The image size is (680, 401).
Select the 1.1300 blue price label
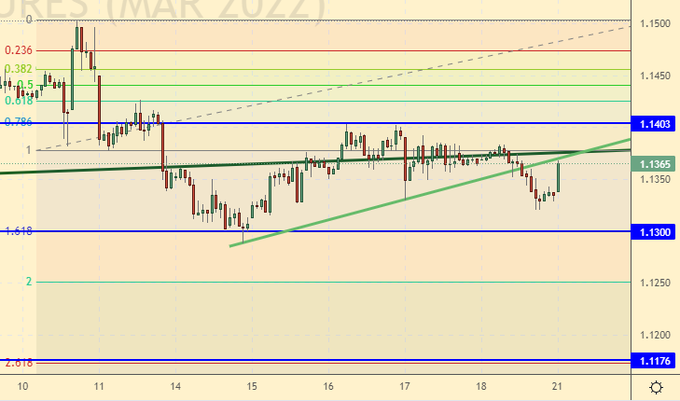pos(655,231)
